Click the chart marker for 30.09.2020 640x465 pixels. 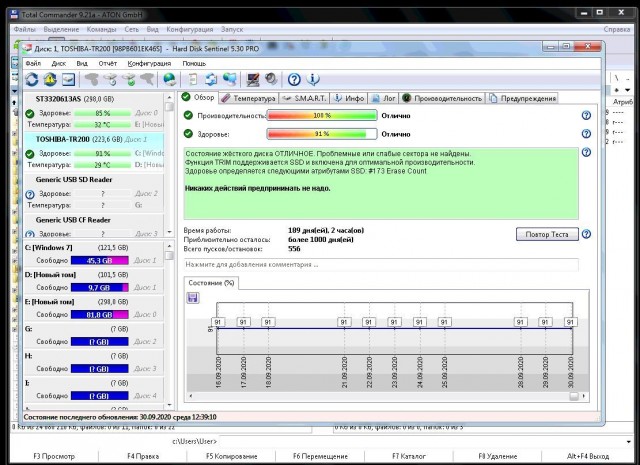tap(570, 322)
